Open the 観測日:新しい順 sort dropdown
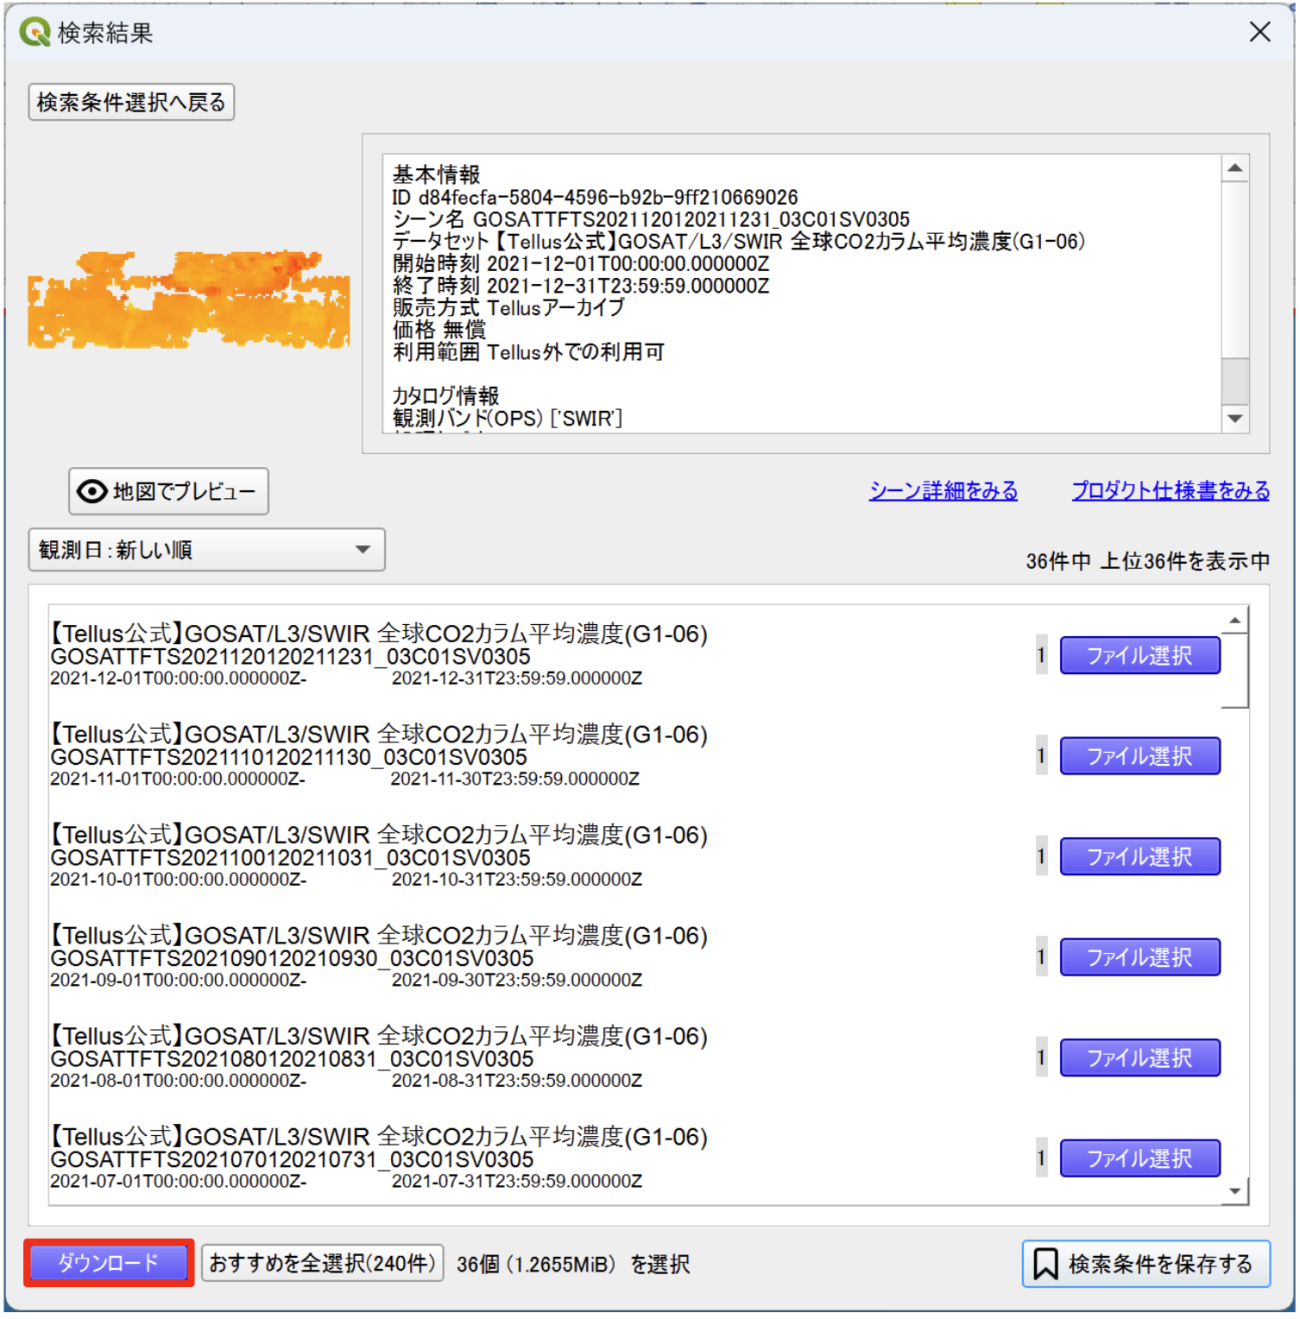1300x1319 pixels. [206, 550]
